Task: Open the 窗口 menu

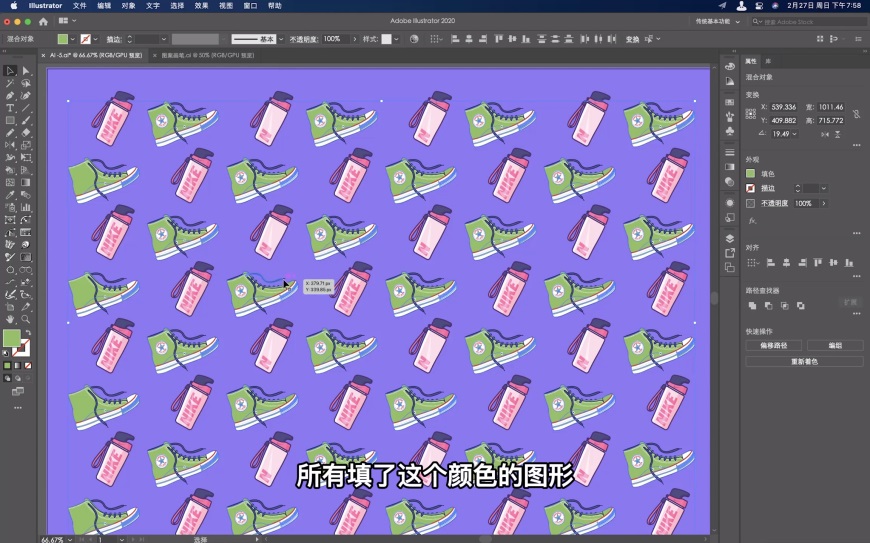Action: 250,6
